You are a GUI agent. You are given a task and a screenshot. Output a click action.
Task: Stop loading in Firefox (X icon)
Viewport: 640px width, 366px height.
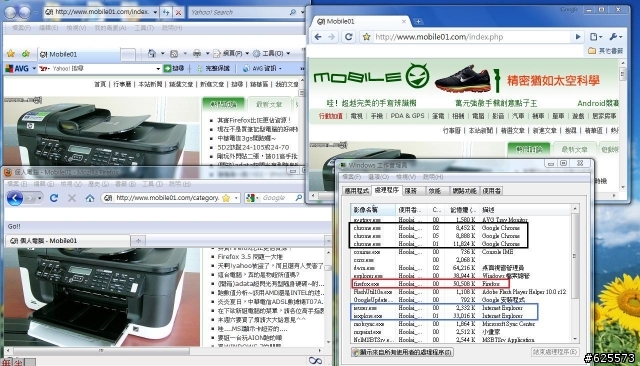(x=72, y=198)
